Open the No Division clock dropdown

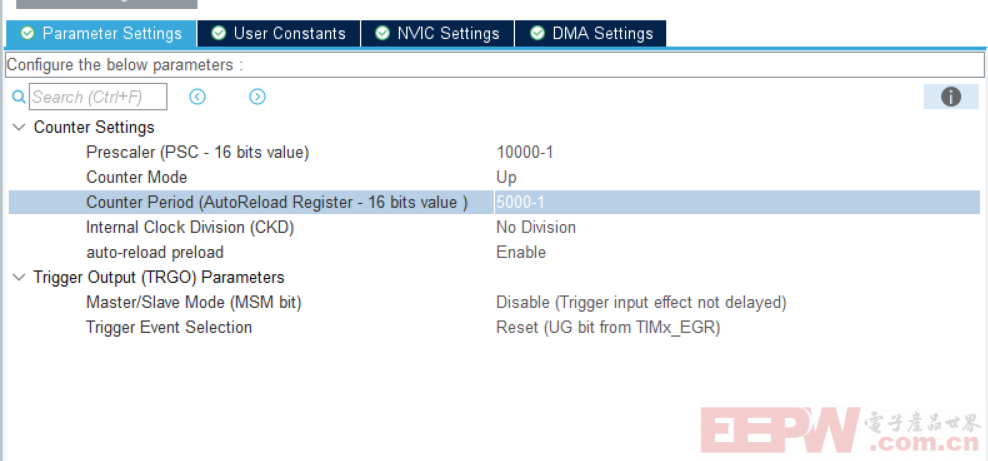pos(535,227)
